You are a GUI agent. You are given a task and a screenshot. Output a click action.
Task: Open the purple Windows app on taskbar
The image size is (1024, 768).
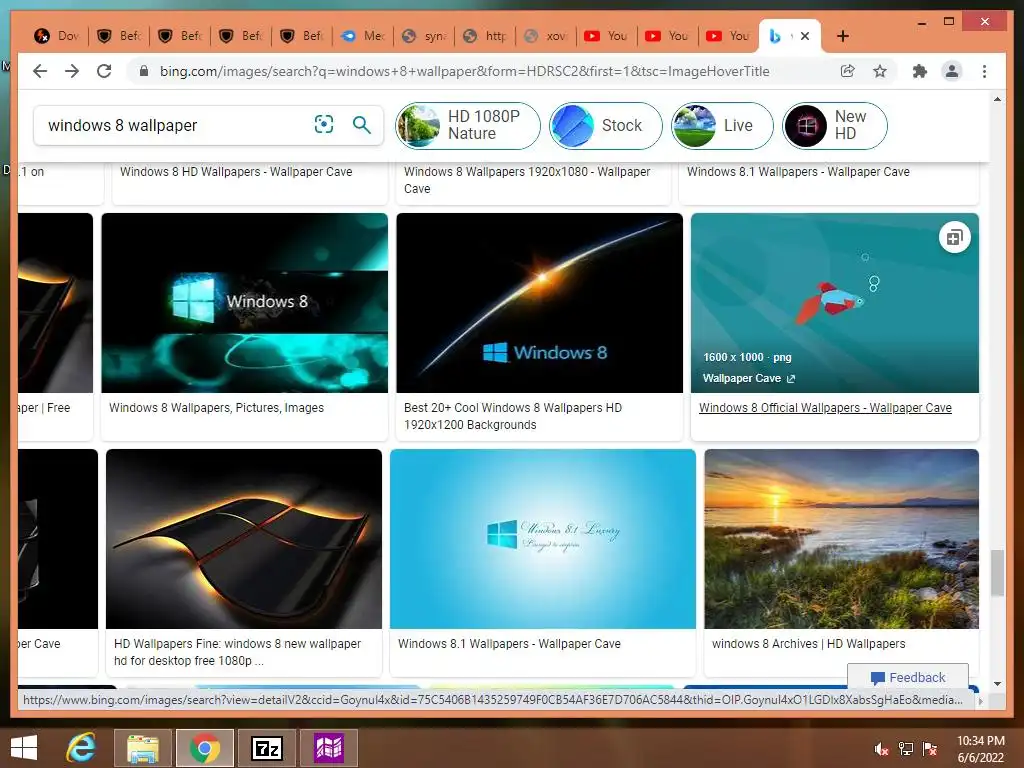[328, 748]
